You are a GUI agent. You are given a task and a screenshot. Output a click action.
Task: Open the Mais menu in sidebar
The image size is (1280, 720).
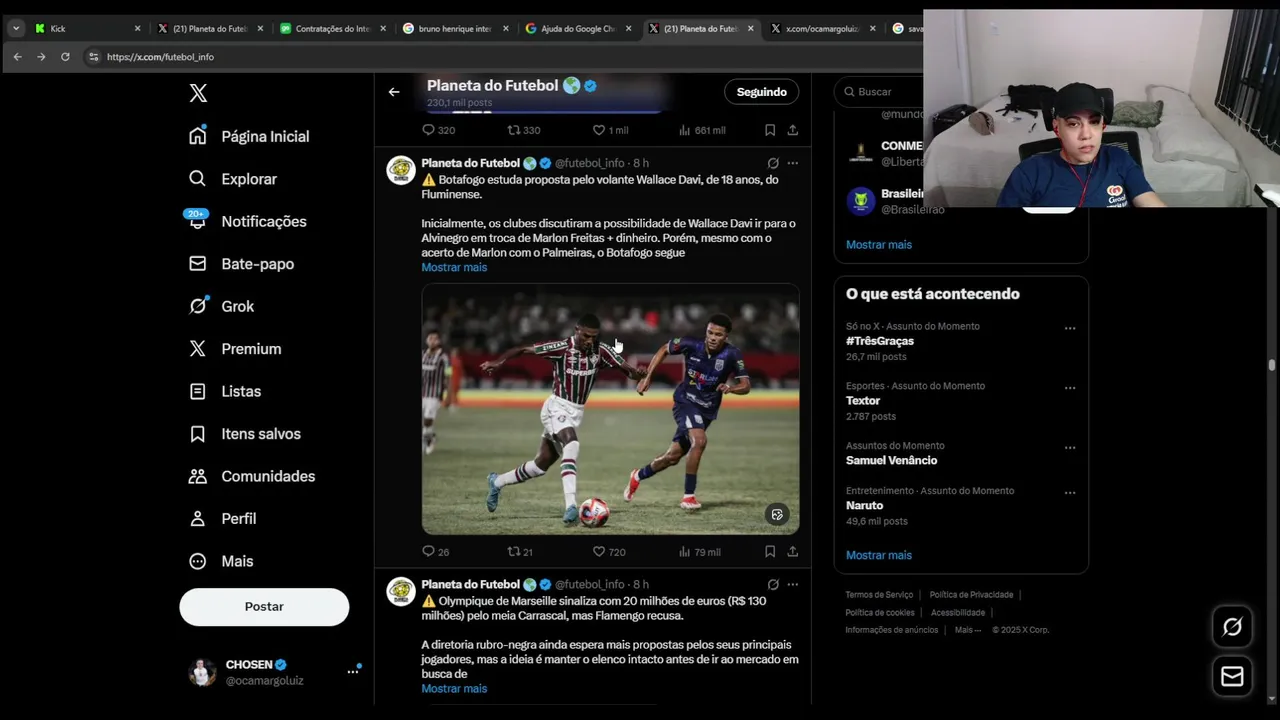(222, 561)
